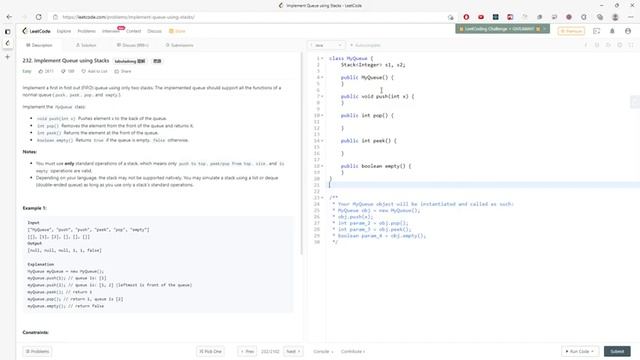Add a new tab with plus icon
Image resolution: width=640 pixels, height=360 pixels.
coord(7,57)
